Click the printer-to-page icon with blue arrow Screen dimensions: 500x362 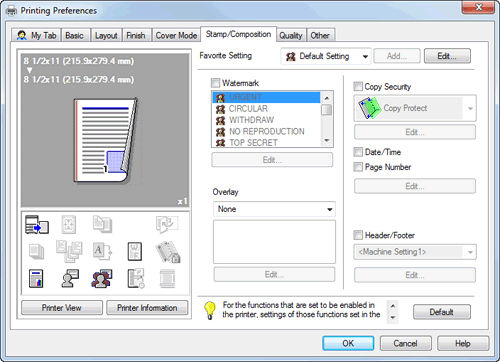[x=37, y=225]
